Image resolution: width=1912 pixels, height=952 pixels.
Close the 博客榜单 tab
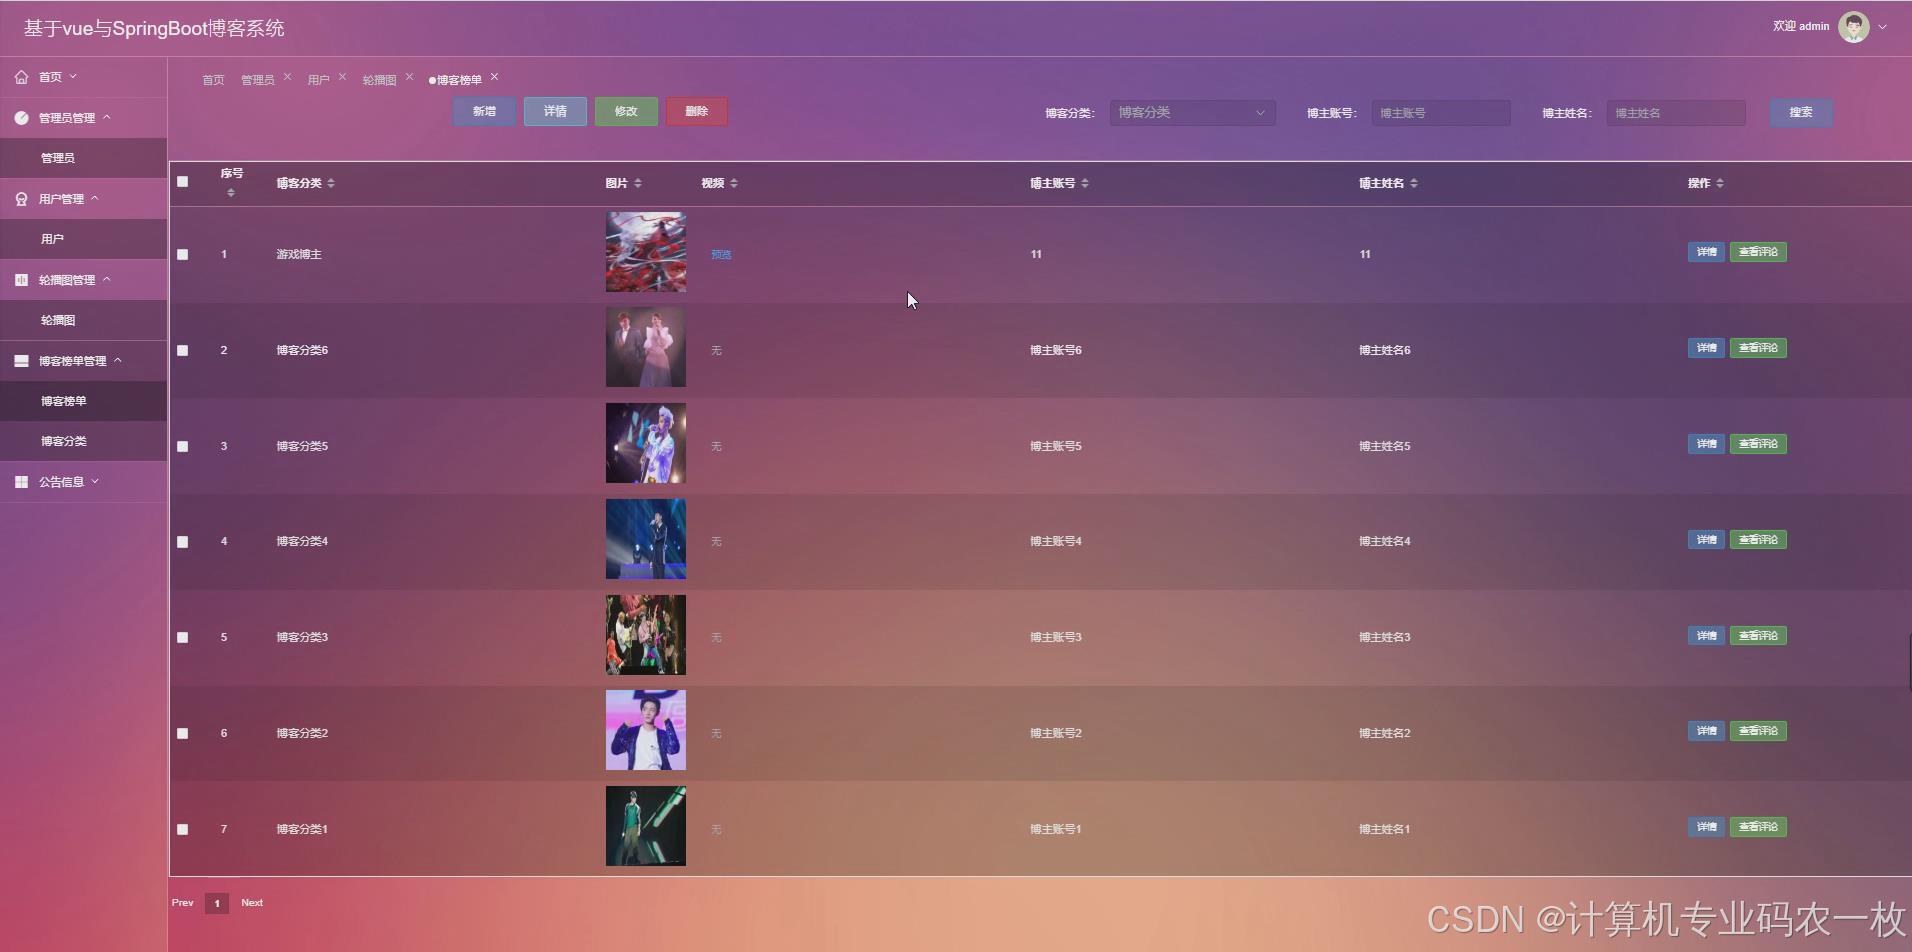(494, 77)
